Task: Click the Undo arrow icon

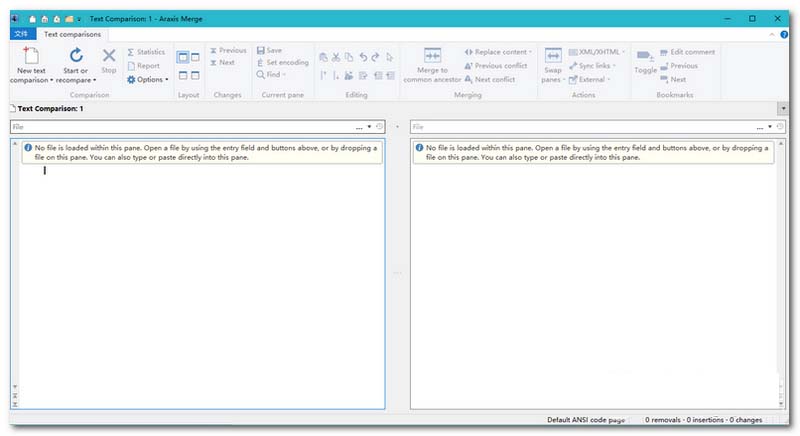Action: click(x=363, y=57)
